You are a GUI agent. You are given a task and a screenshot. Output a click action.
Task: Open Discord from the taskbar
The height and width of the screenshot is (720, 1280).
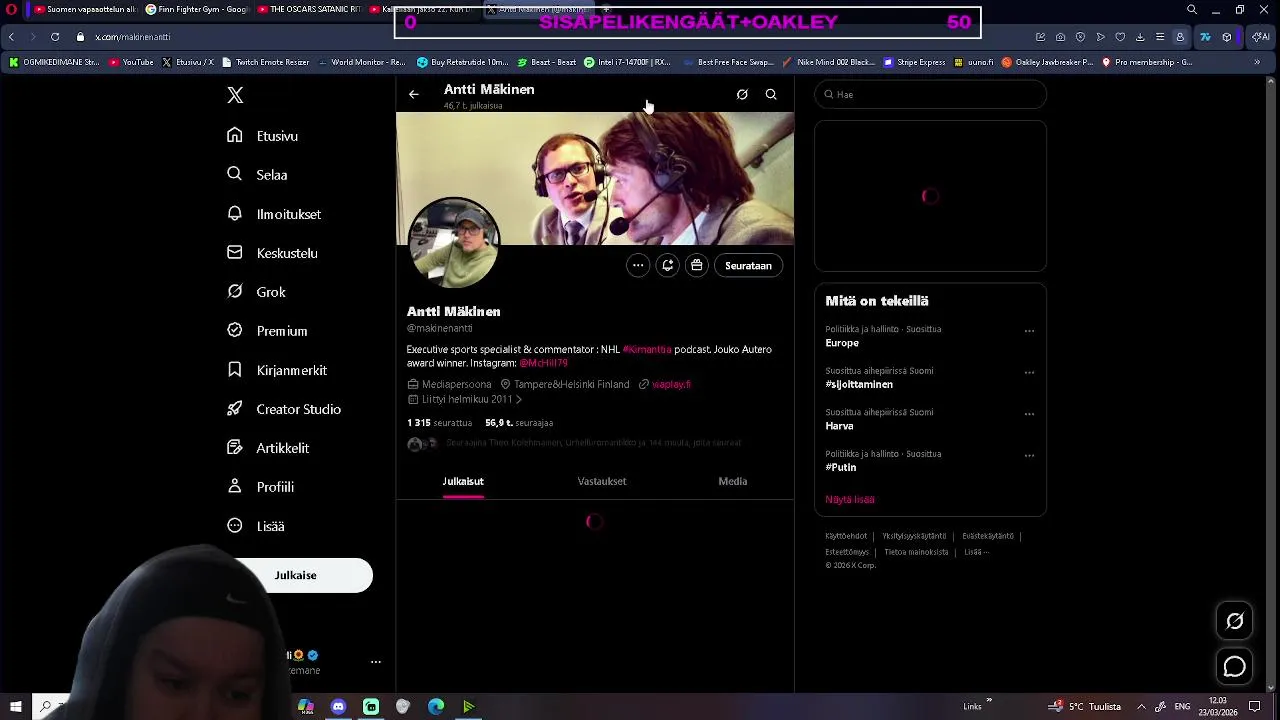pyautogui.click(x=338, y=707)
